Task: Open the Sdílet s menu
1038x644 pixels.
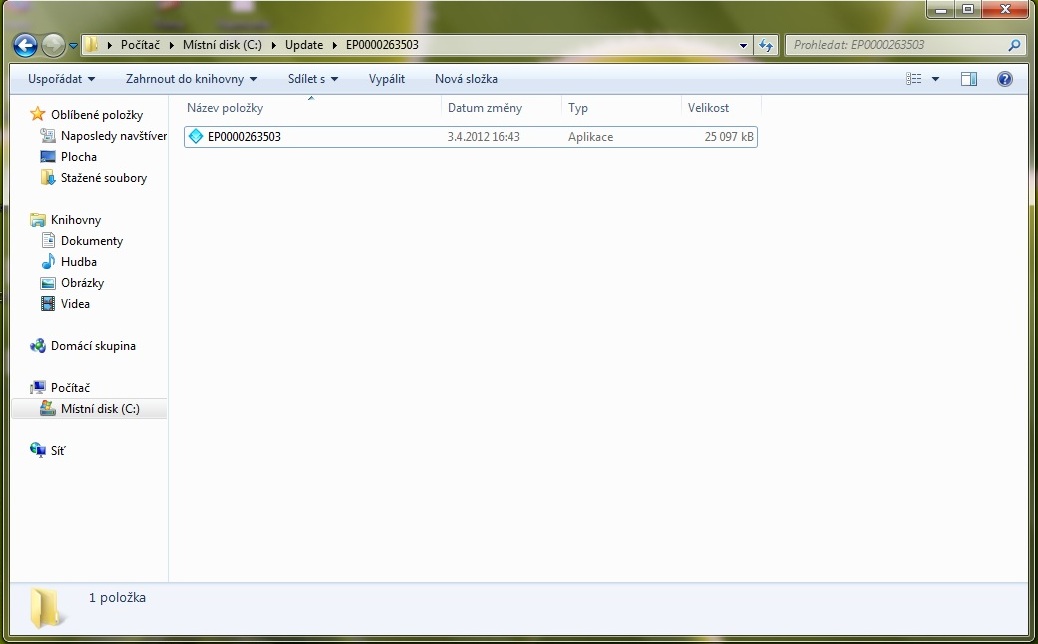Action: click(313, 79)
